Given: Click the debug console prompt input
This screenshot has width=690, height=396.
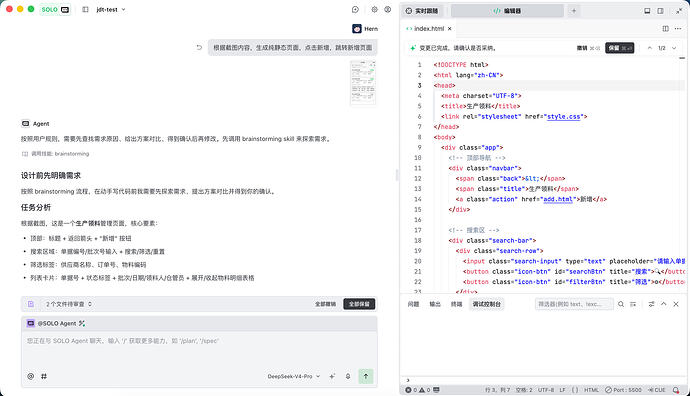Looking at the screenshot, I should click(x=546, y=380).
